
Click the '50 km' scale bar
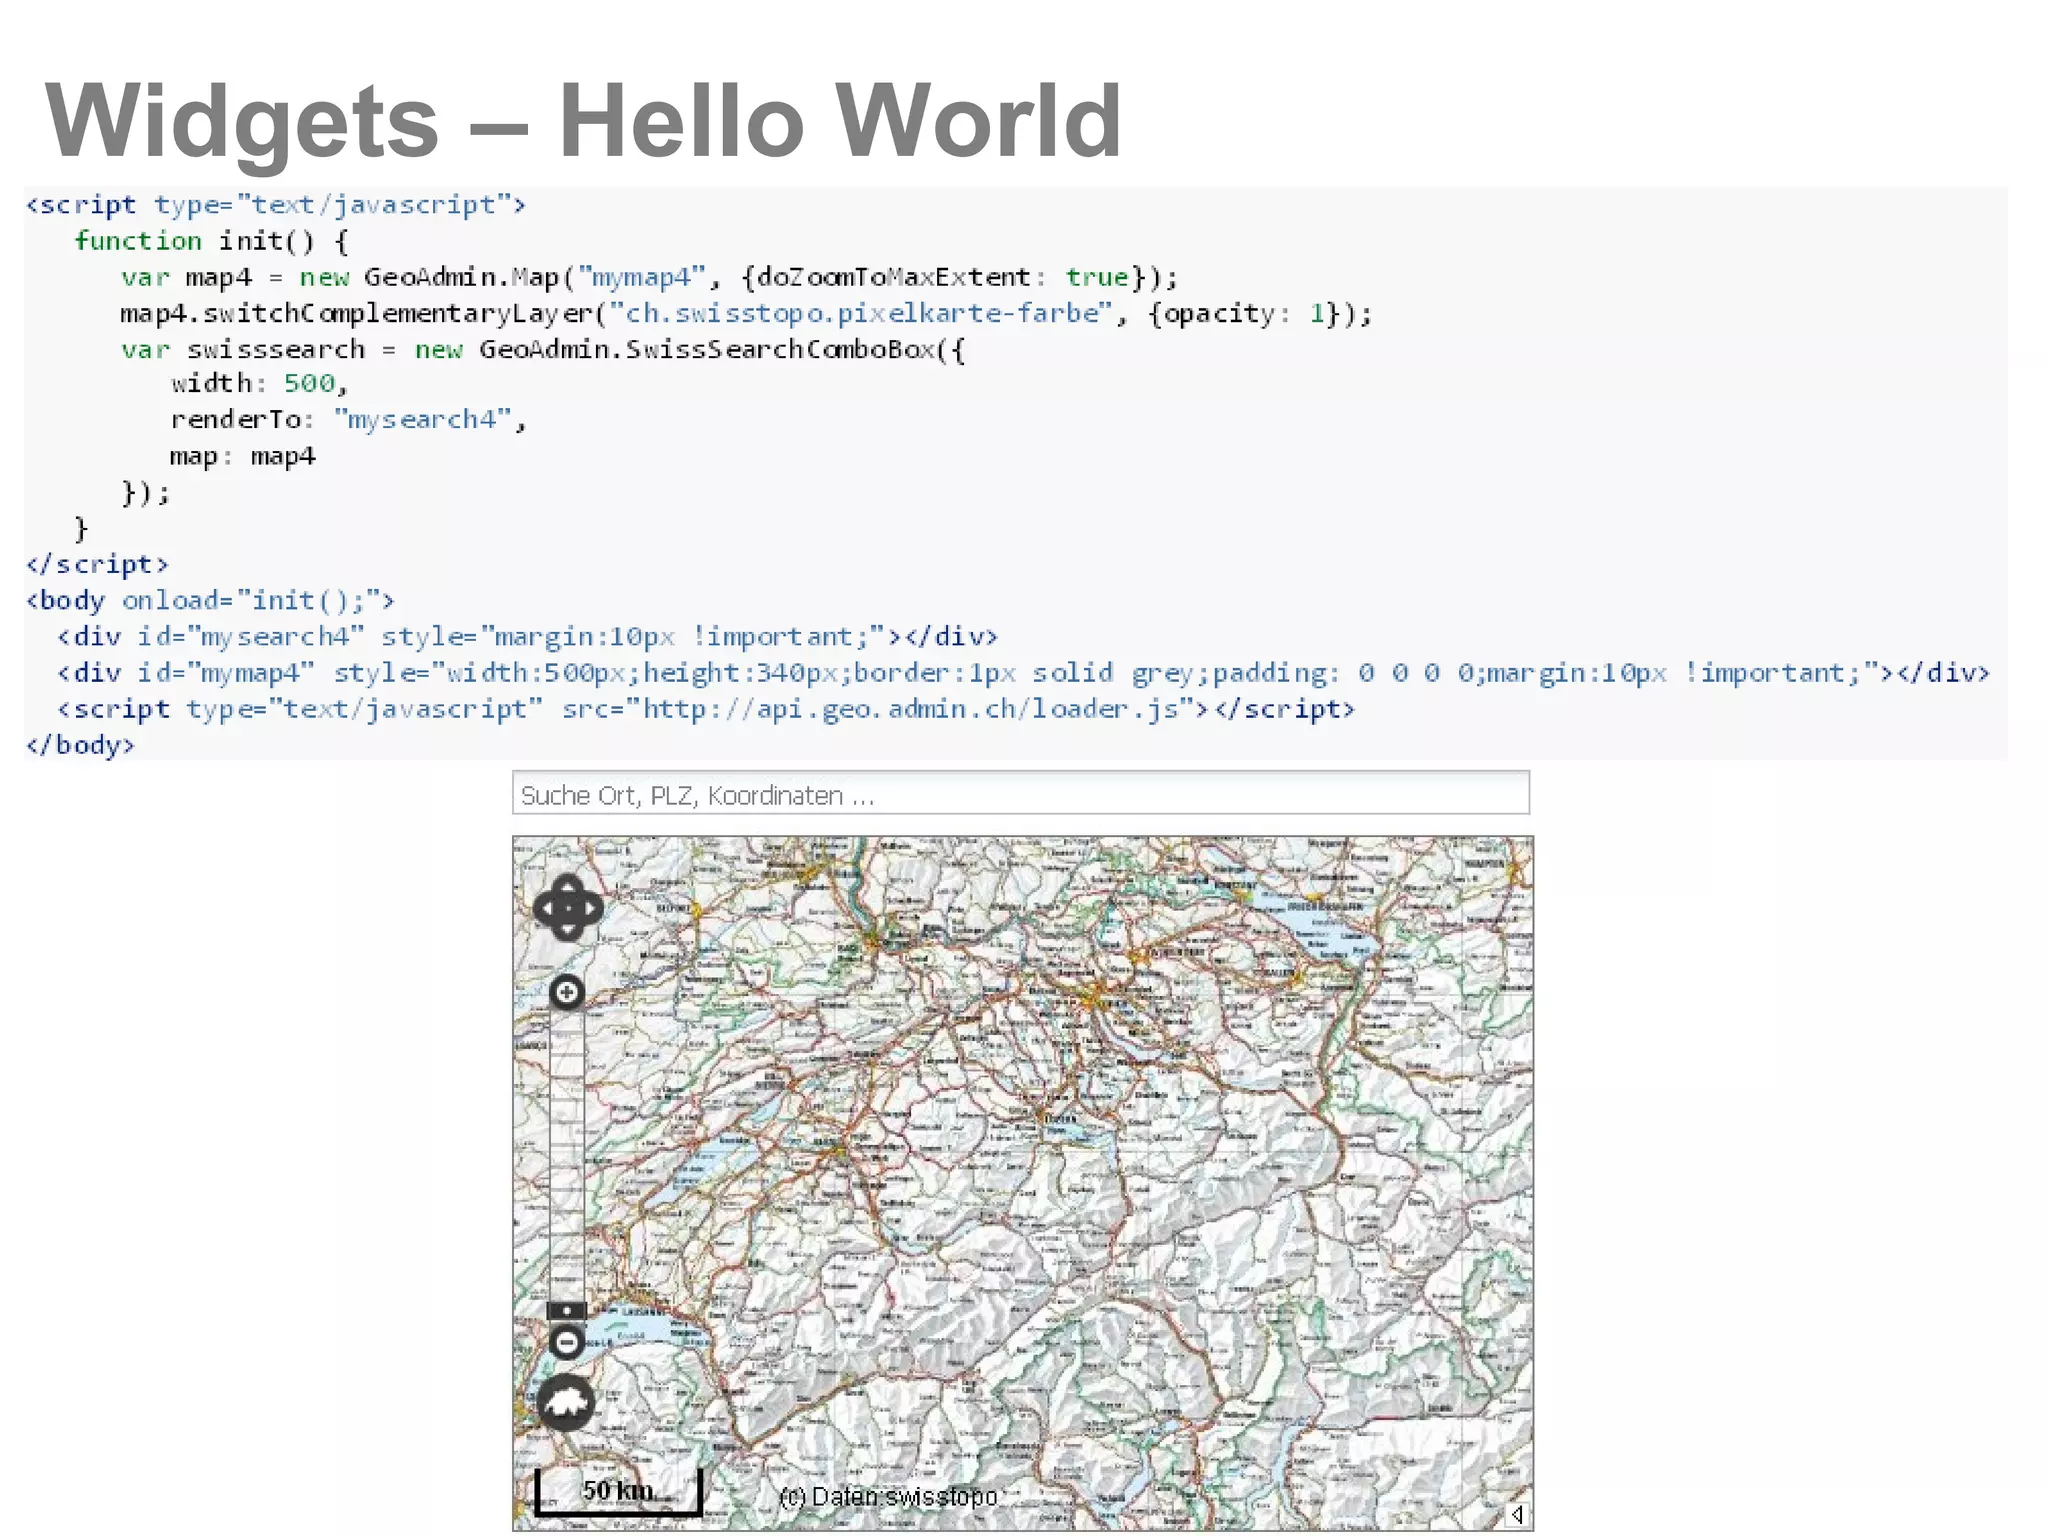coord(618,1492)
